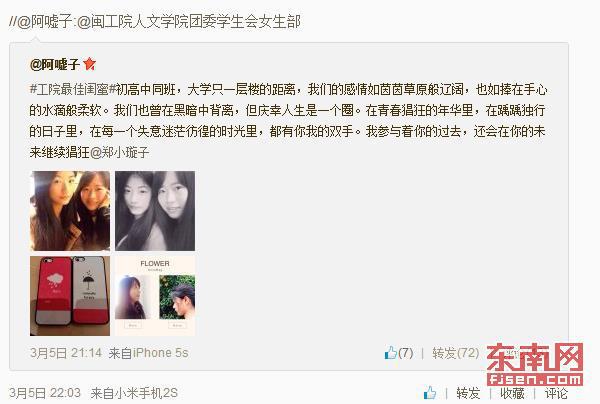Viewport: 600px width, 404px height.
Task: Click the red star badge next to 阿嘘子
Action: pyautogui.click(x=89, y=64)
